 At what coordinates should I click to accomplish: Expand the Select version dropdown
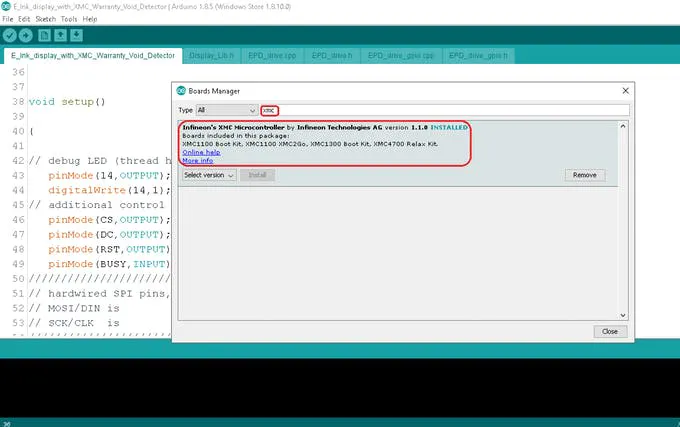click(x=209, y=175)
